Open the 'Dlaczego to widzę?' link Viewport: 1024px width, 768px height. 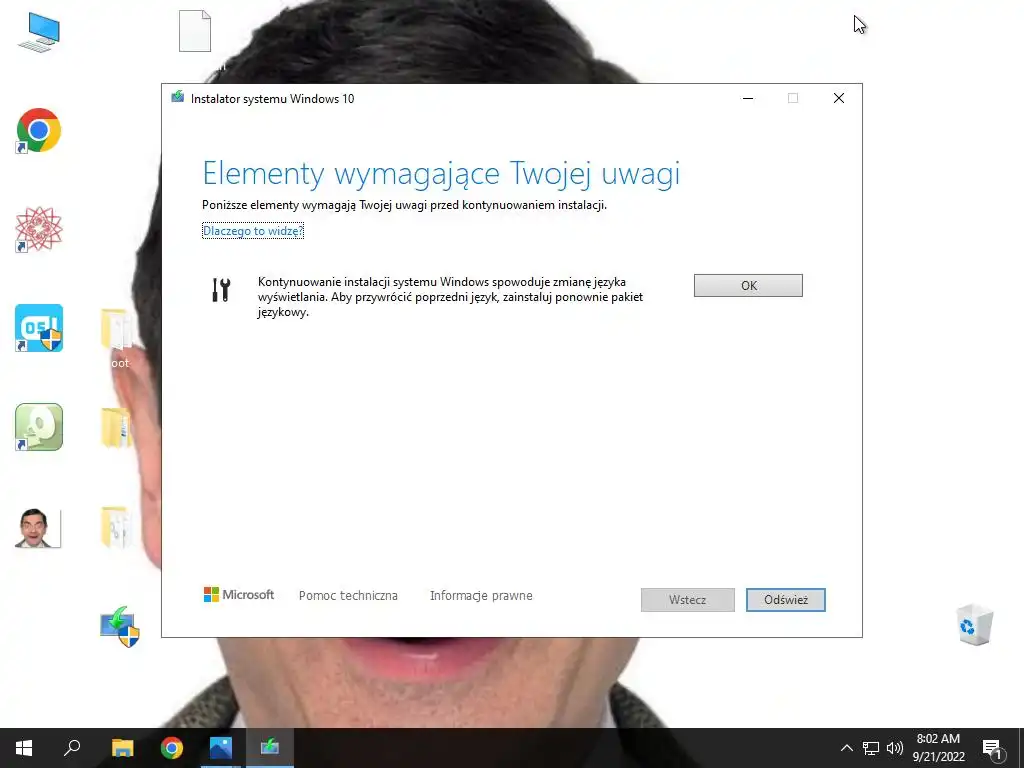[x=253, y=231]
